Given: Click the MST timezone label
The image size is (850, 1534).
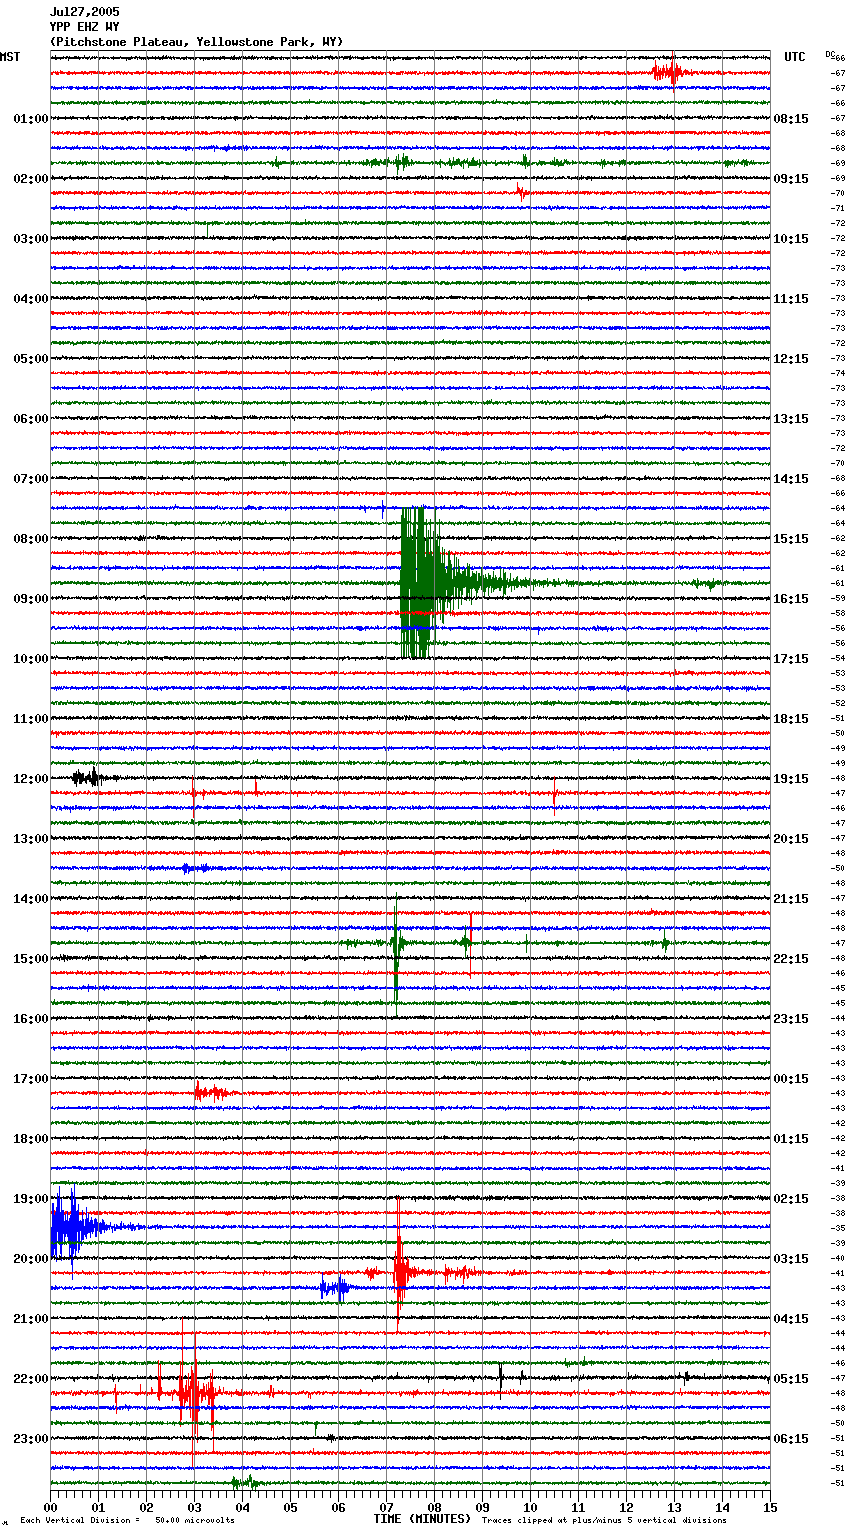Looking at the screenshot, I should point(10,57).
